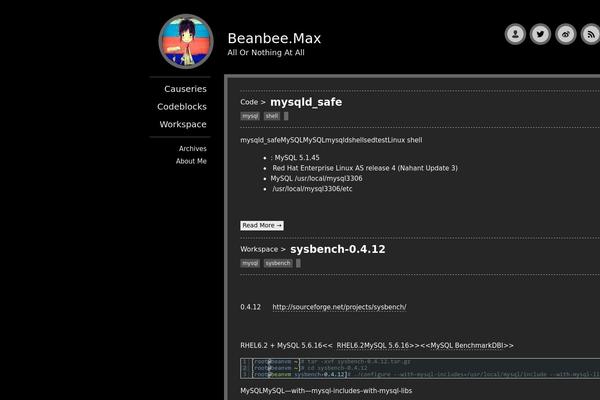This screenshot has width=600, height=400.
Task: Click the 'All Or Nothing At All' tagline
Action: click(x=266, y=53)
